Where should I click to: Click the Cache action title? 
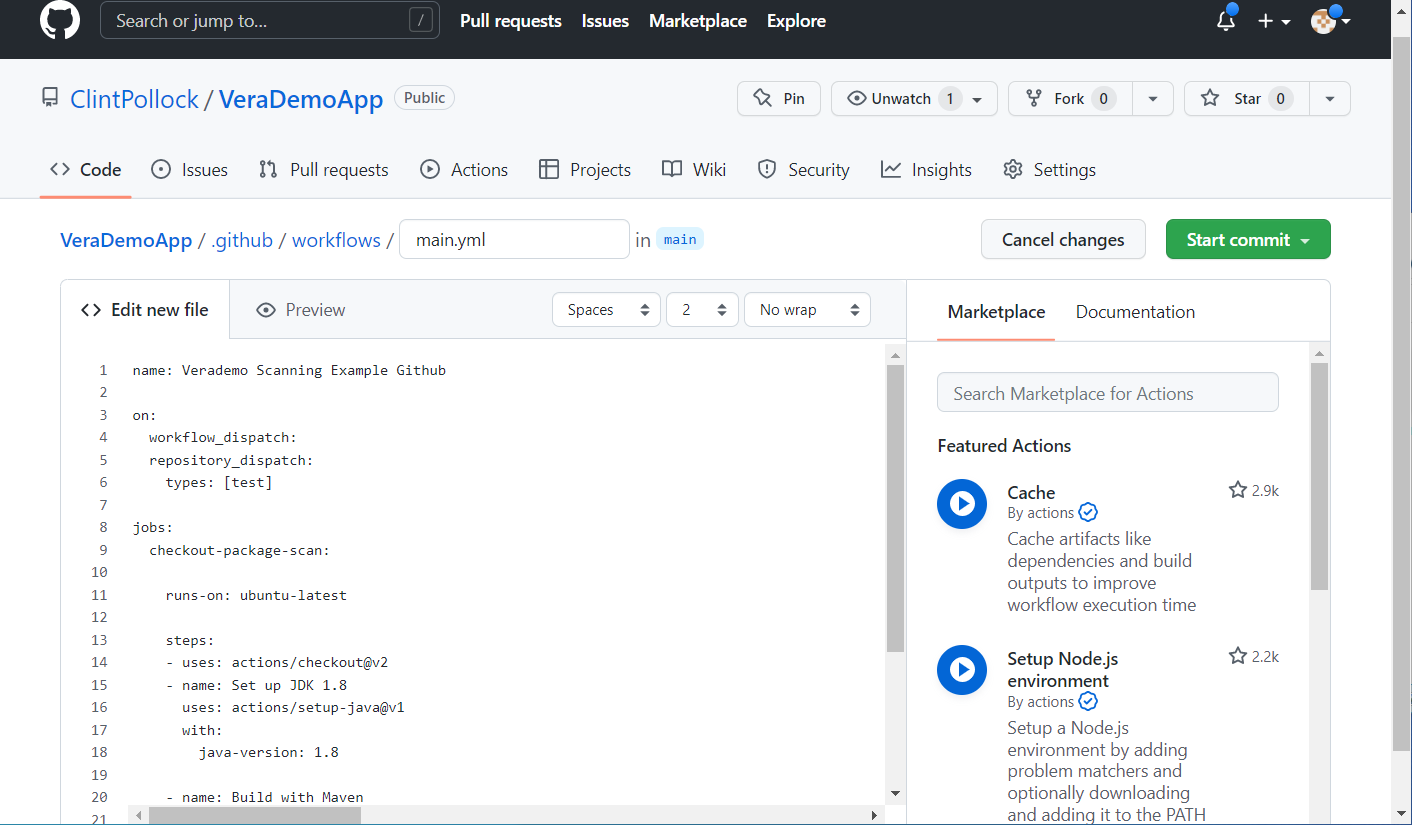[1031, 492]
